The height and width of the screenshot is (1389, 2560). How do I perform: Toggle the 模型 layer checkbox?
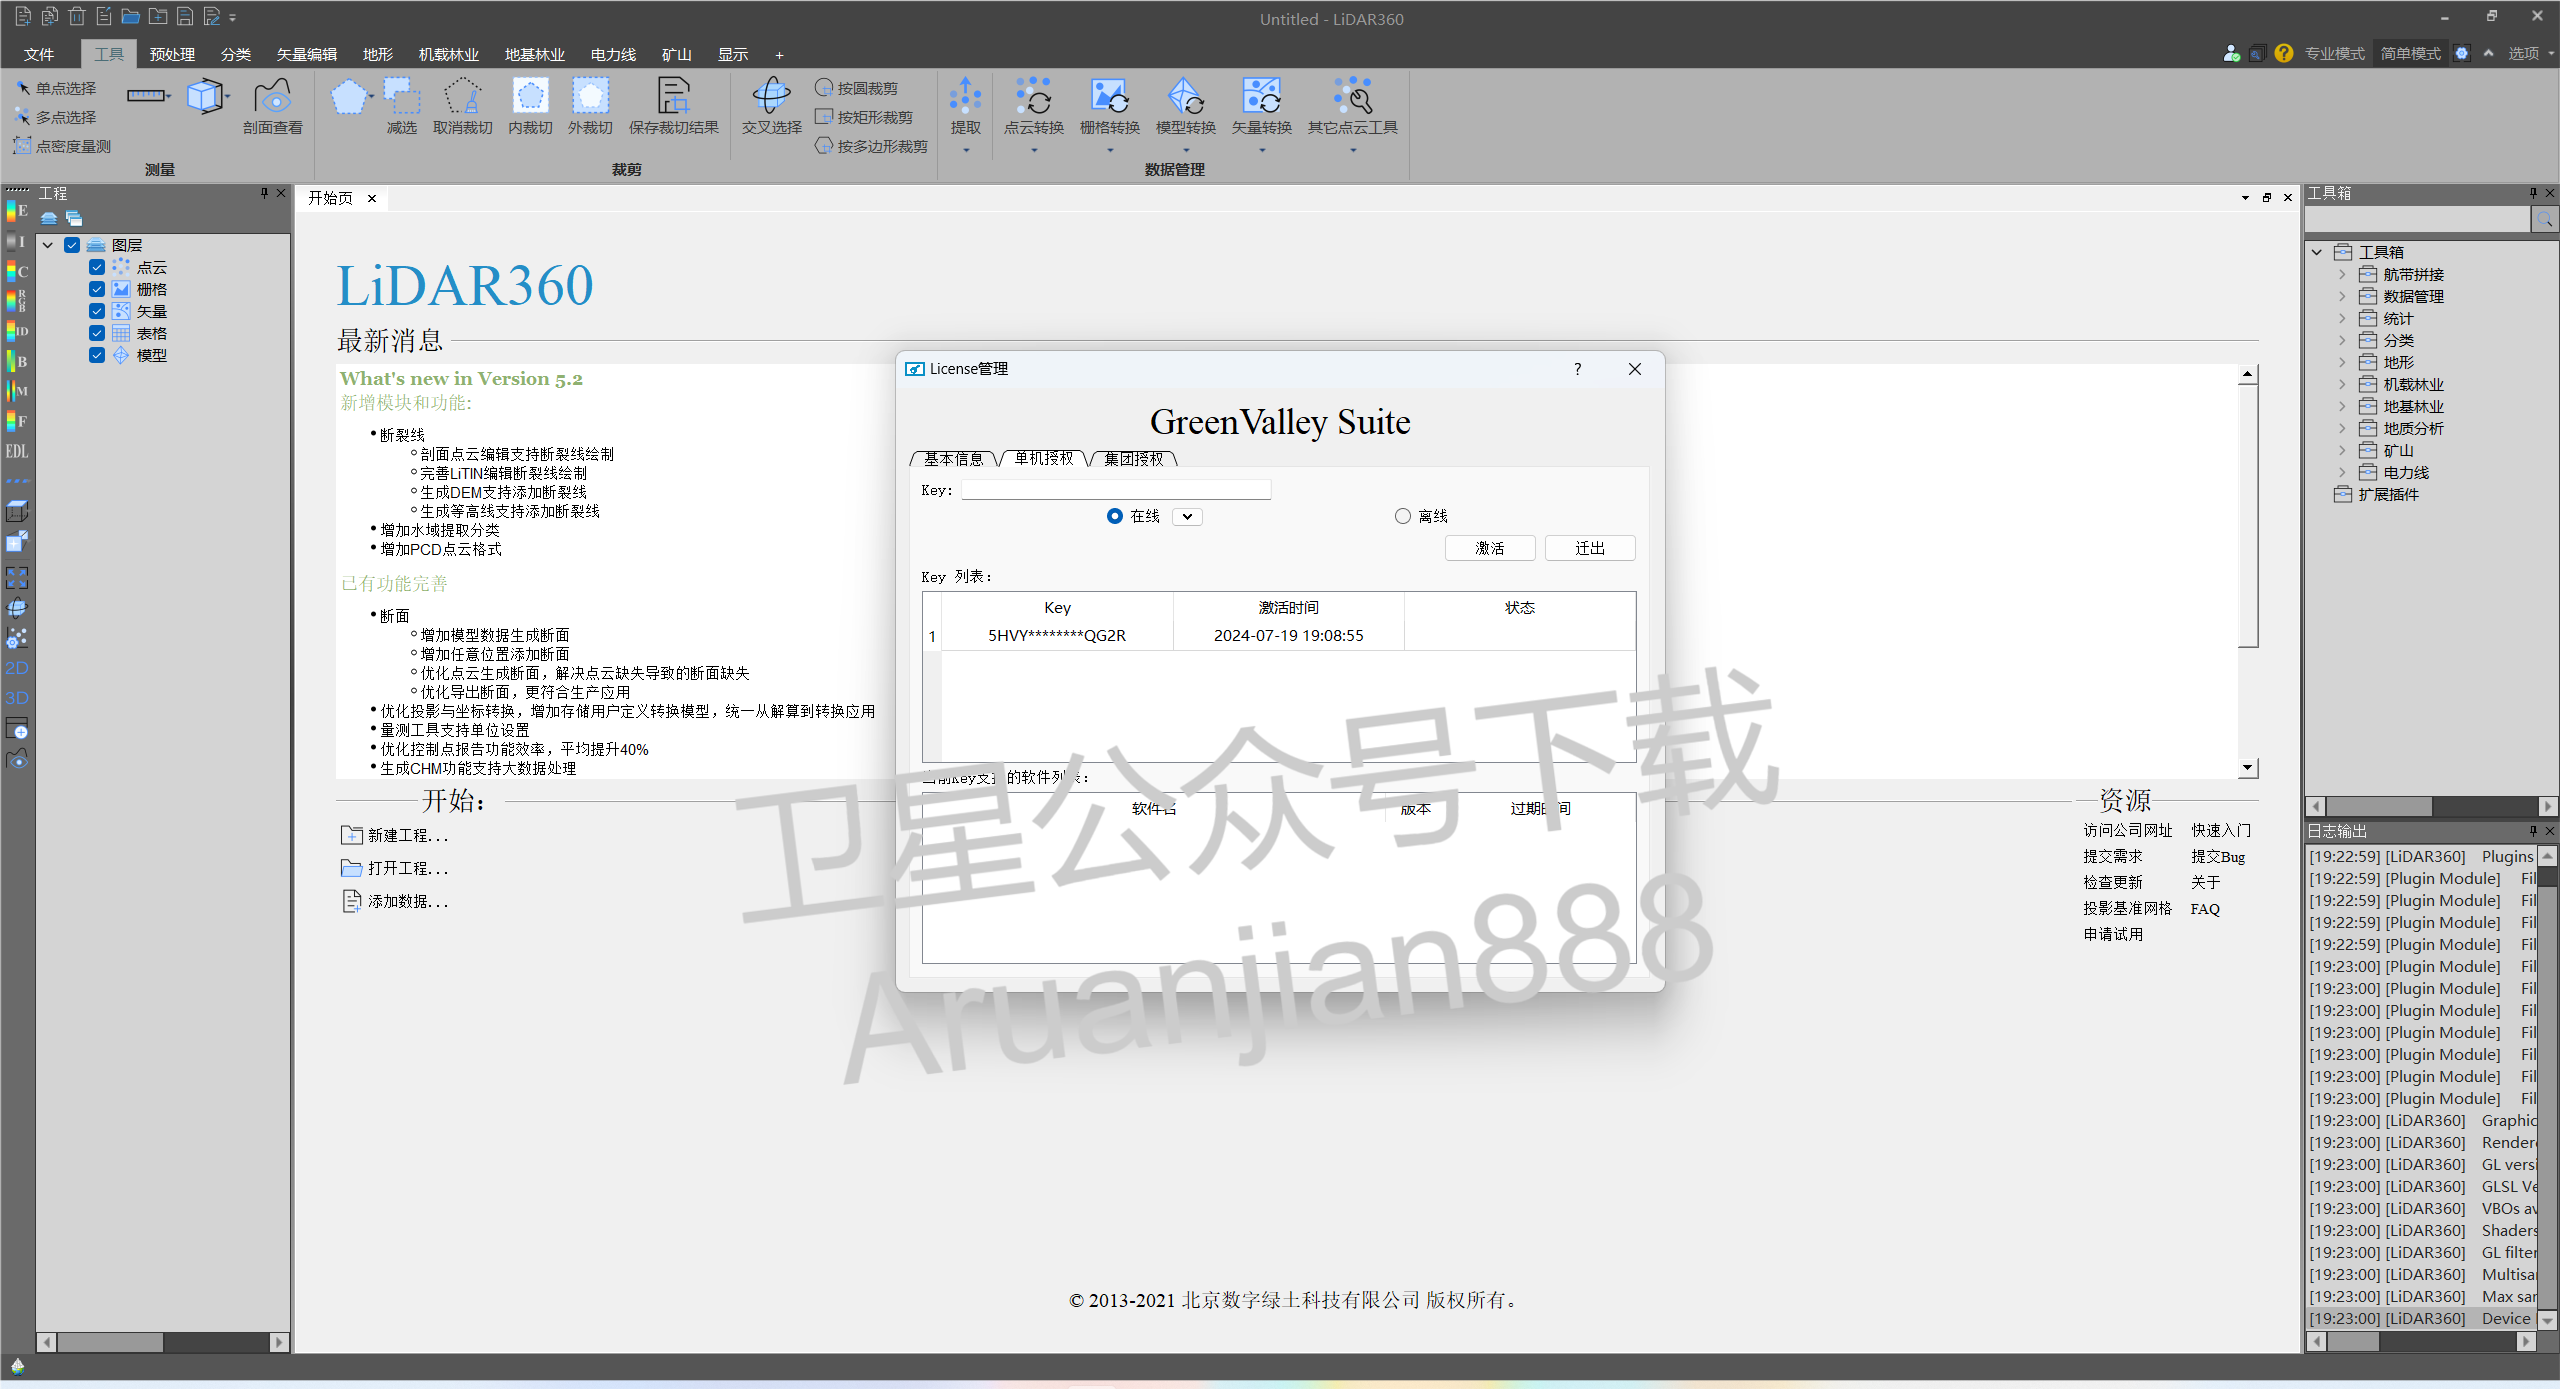(97, 355)
